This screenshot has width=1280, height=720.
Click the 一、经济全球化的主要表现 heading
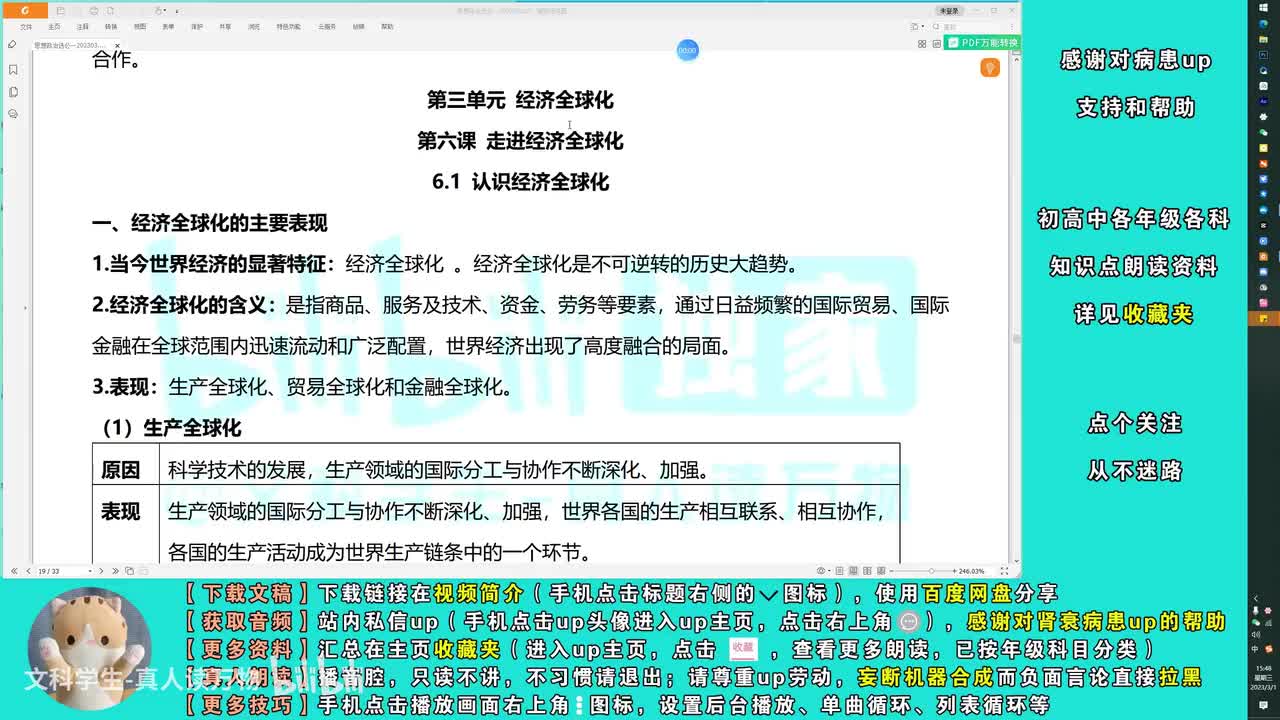[210, 223]
